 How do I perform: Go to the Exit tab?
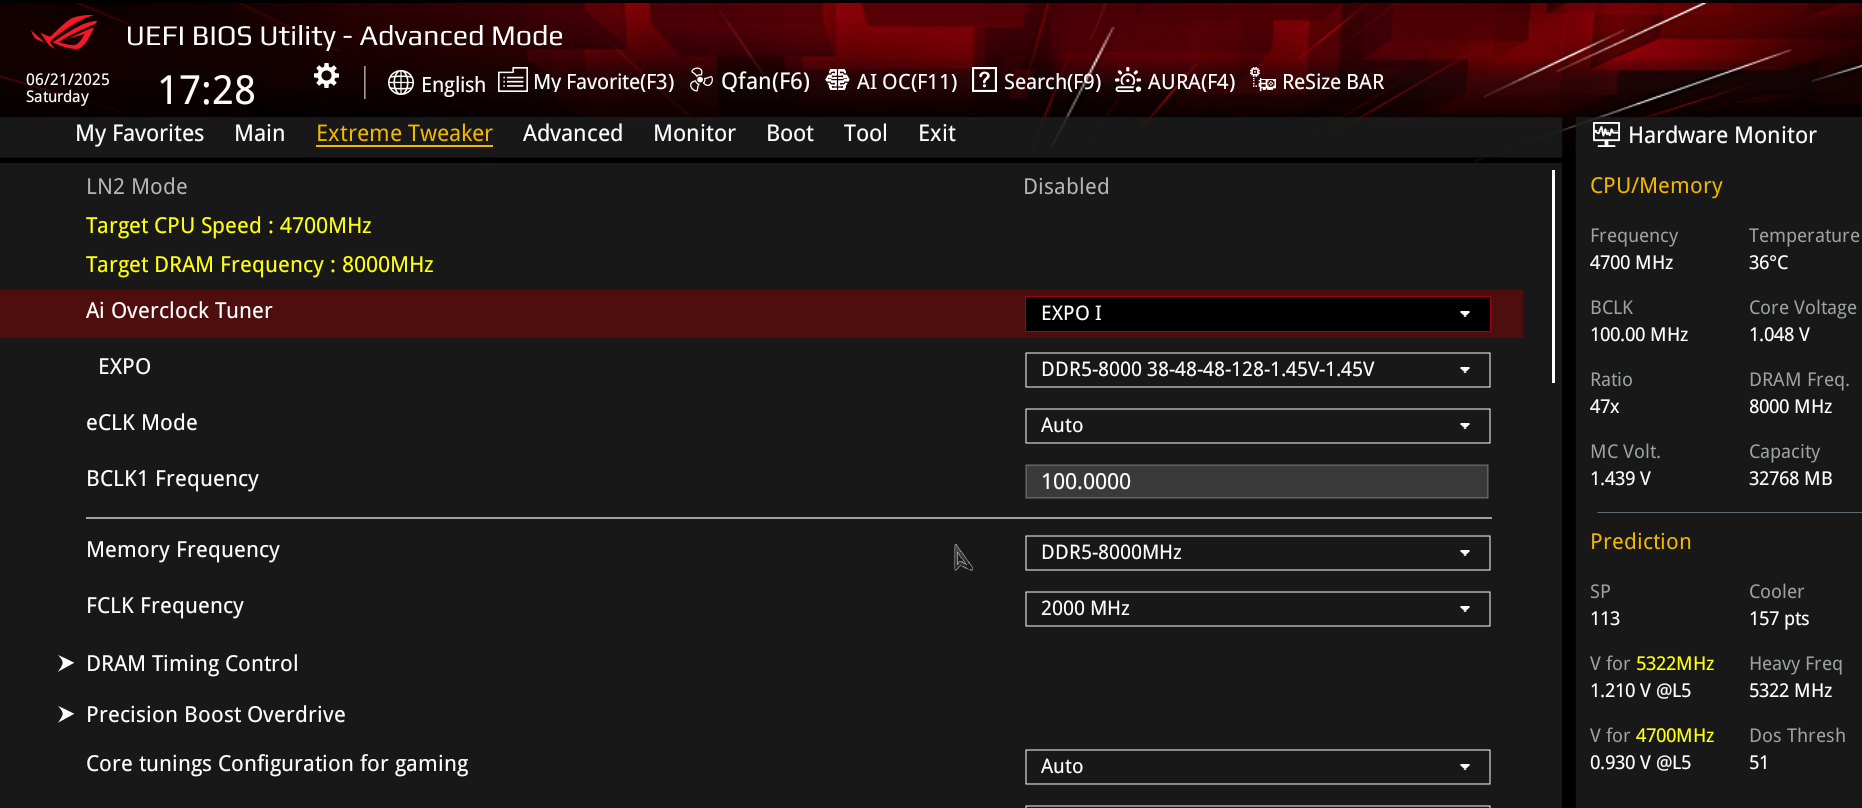coord(937,133)
